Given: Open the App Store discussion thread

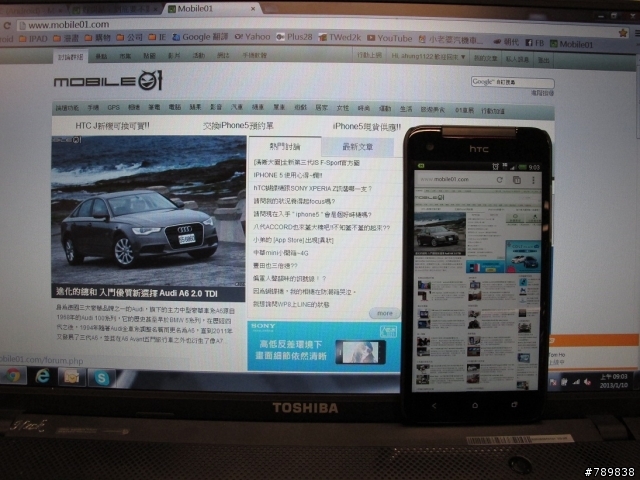Looking at the screenshot, I should 293,240.
